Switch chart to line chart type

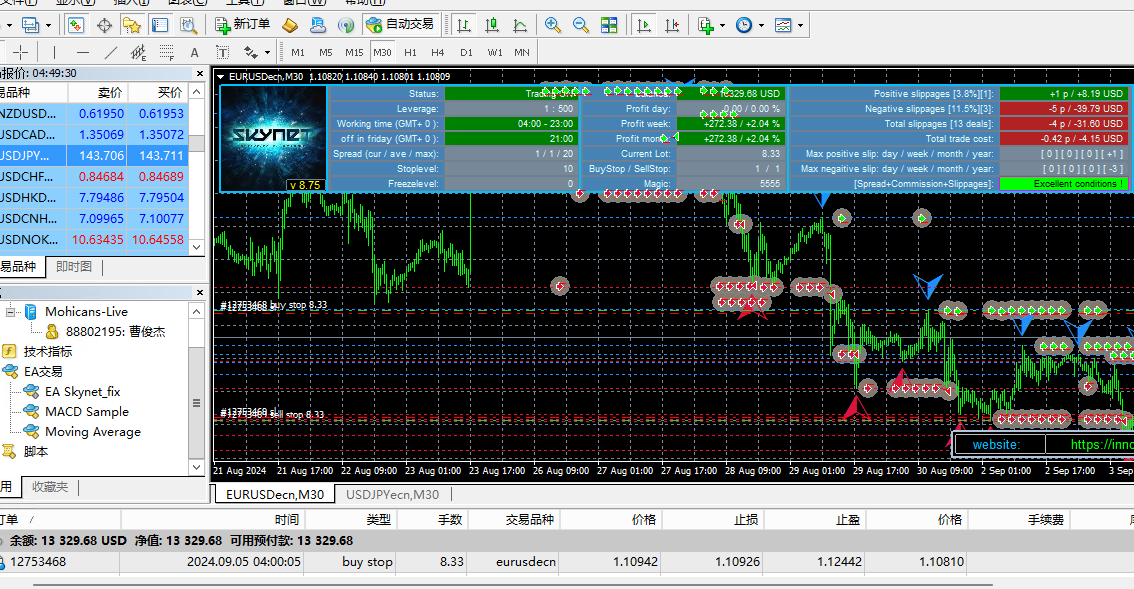(520, 25)
